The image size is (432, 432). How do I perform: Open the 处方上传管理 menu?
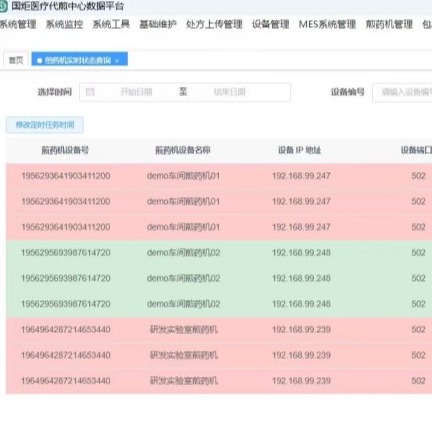(x=214, y=24)
